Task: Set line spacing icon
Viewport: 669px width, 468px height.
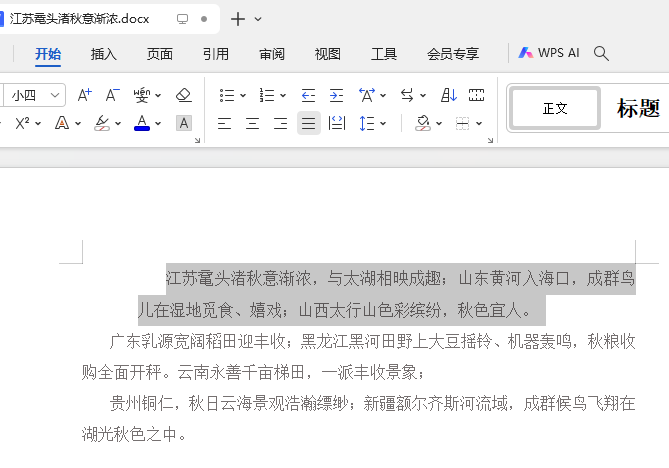Action: pyautogui.click(x=366, y=124)
